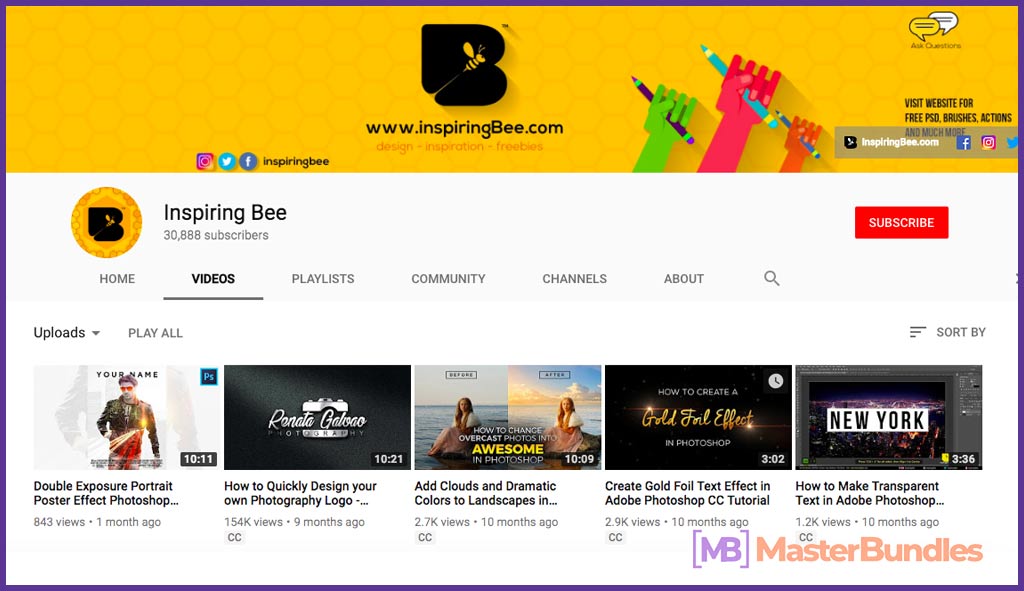This screenshot has height=591, width=1024.
Task: Click the before/after landscape thumbnail
Action: click(507, 417)
